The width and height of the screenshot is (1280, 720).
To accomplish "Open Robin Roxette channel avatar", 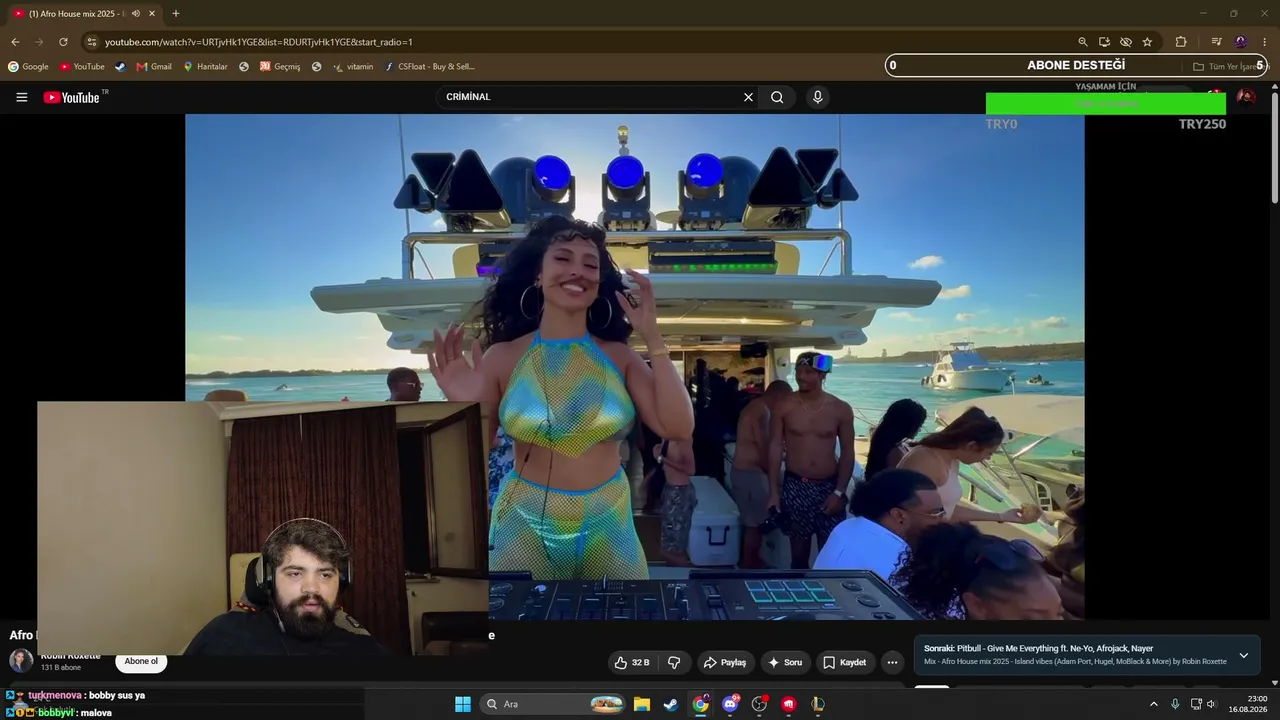I will pos(21,661).
